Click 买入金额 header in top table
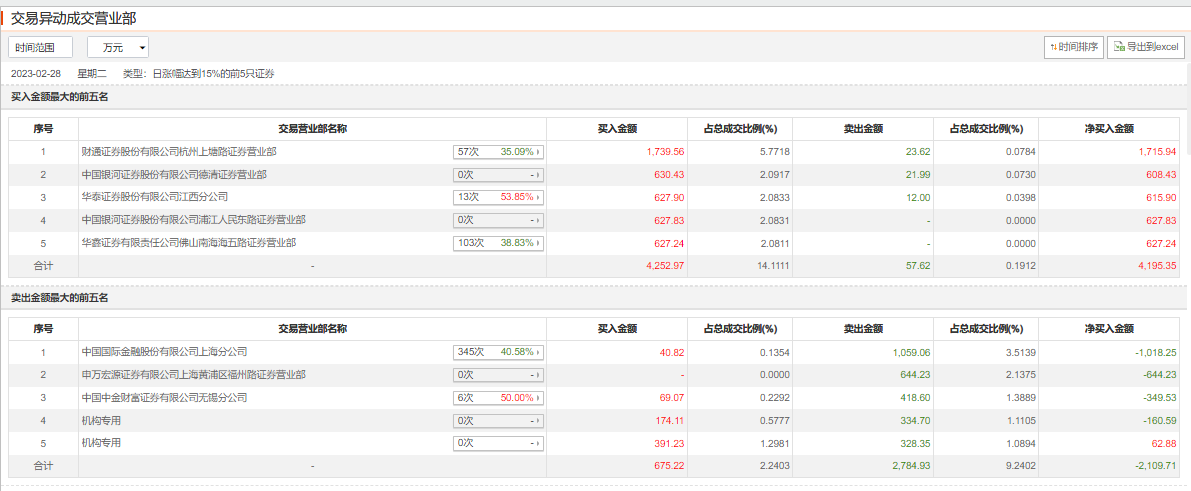The image size is (1191, 491). point(617,129)
